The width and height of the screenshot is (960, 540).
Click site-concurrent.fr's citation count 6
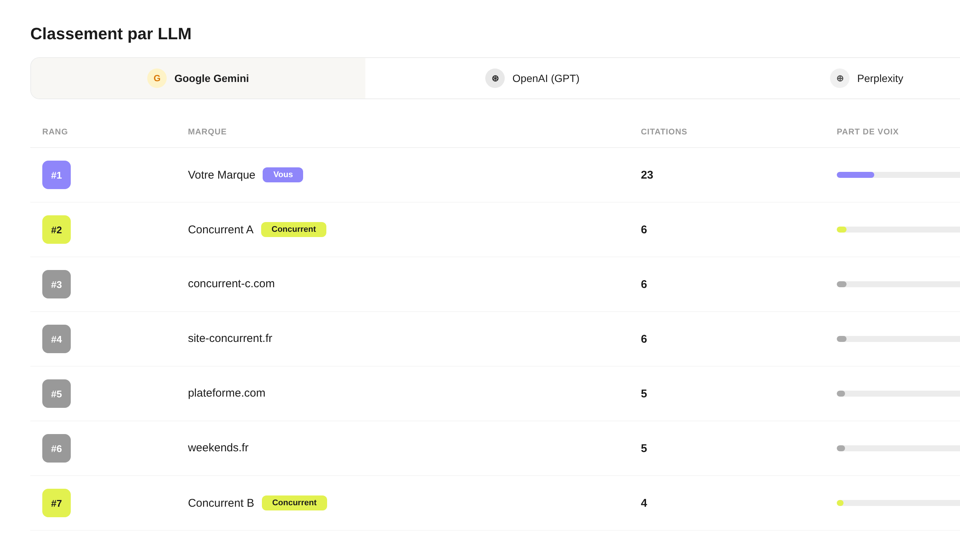click(644, 339)
